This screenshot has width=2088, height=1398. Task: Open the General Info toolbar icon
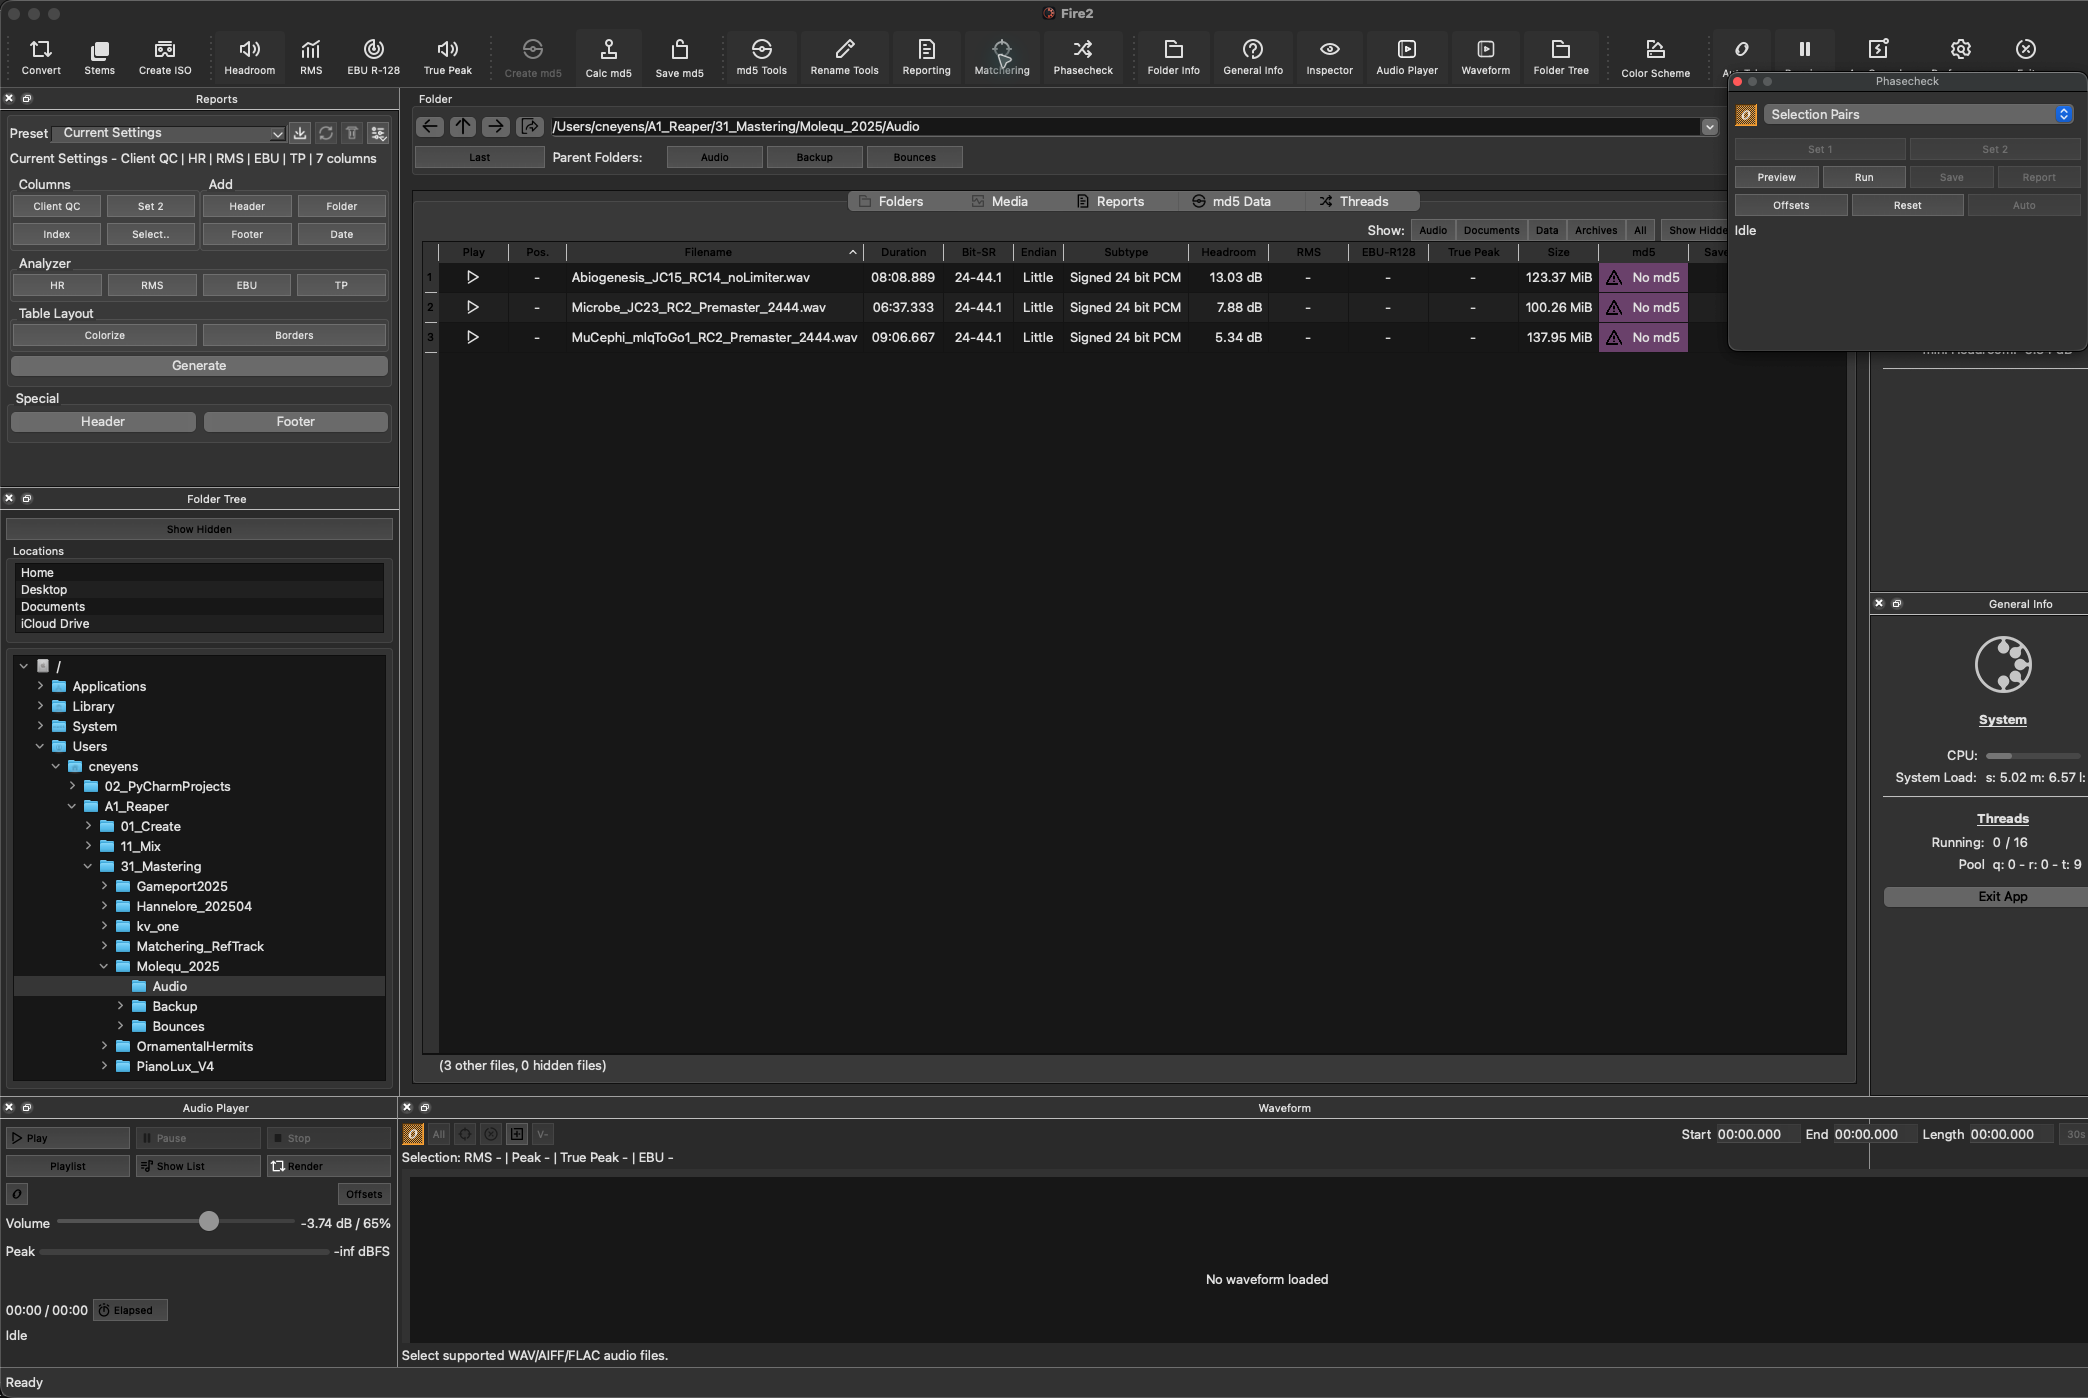click(x=1253, y=57)
